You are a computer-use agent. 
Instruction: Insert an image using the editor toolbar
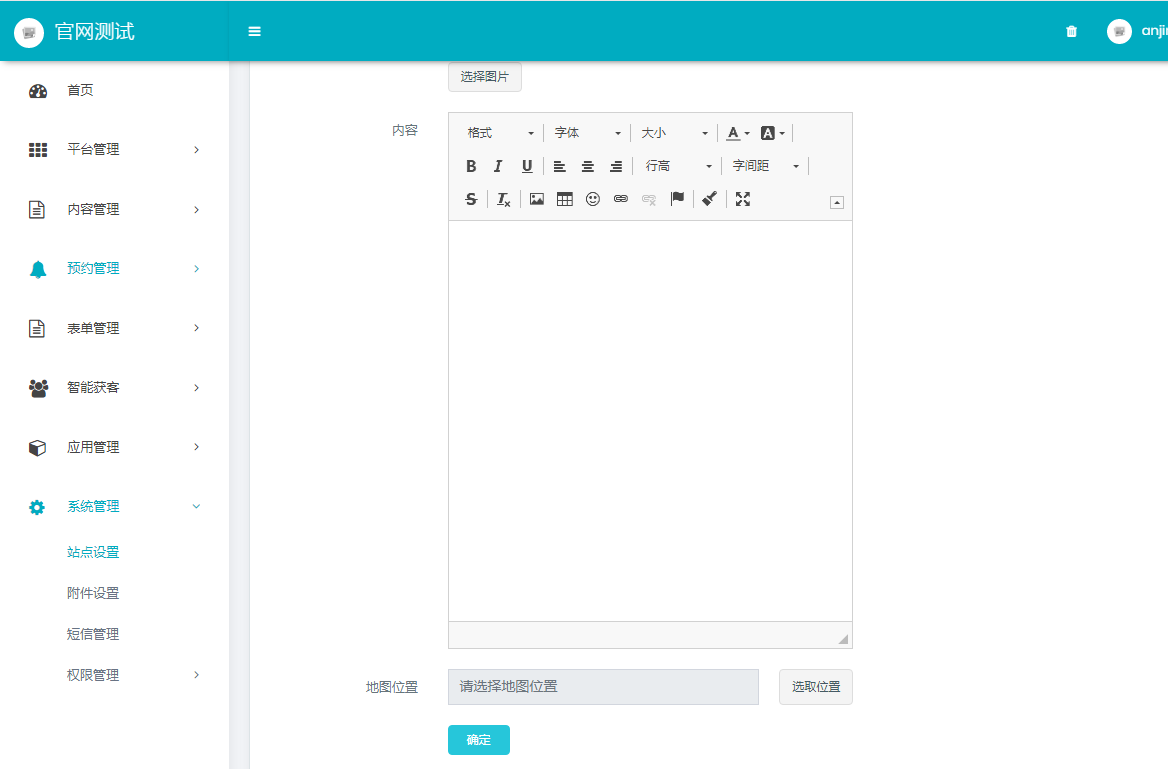pyautogui.click(x=537, y=199)
